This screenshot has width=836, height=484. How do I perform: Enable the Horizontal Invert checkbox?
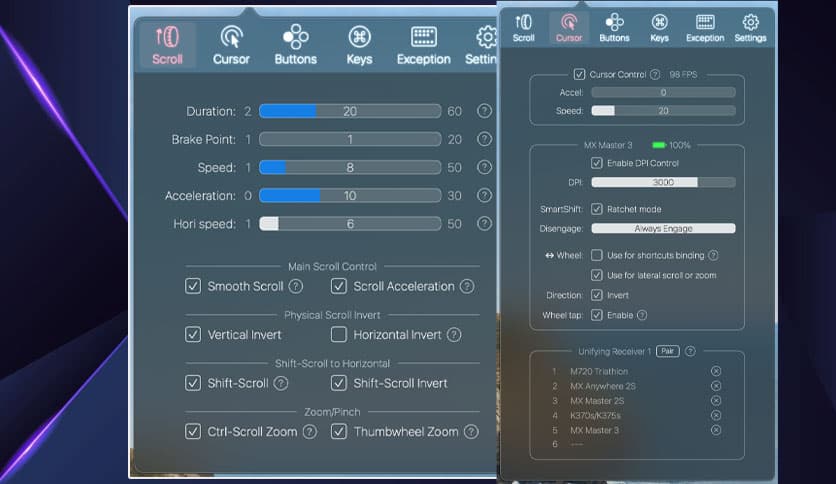click(x=339, y=335)
